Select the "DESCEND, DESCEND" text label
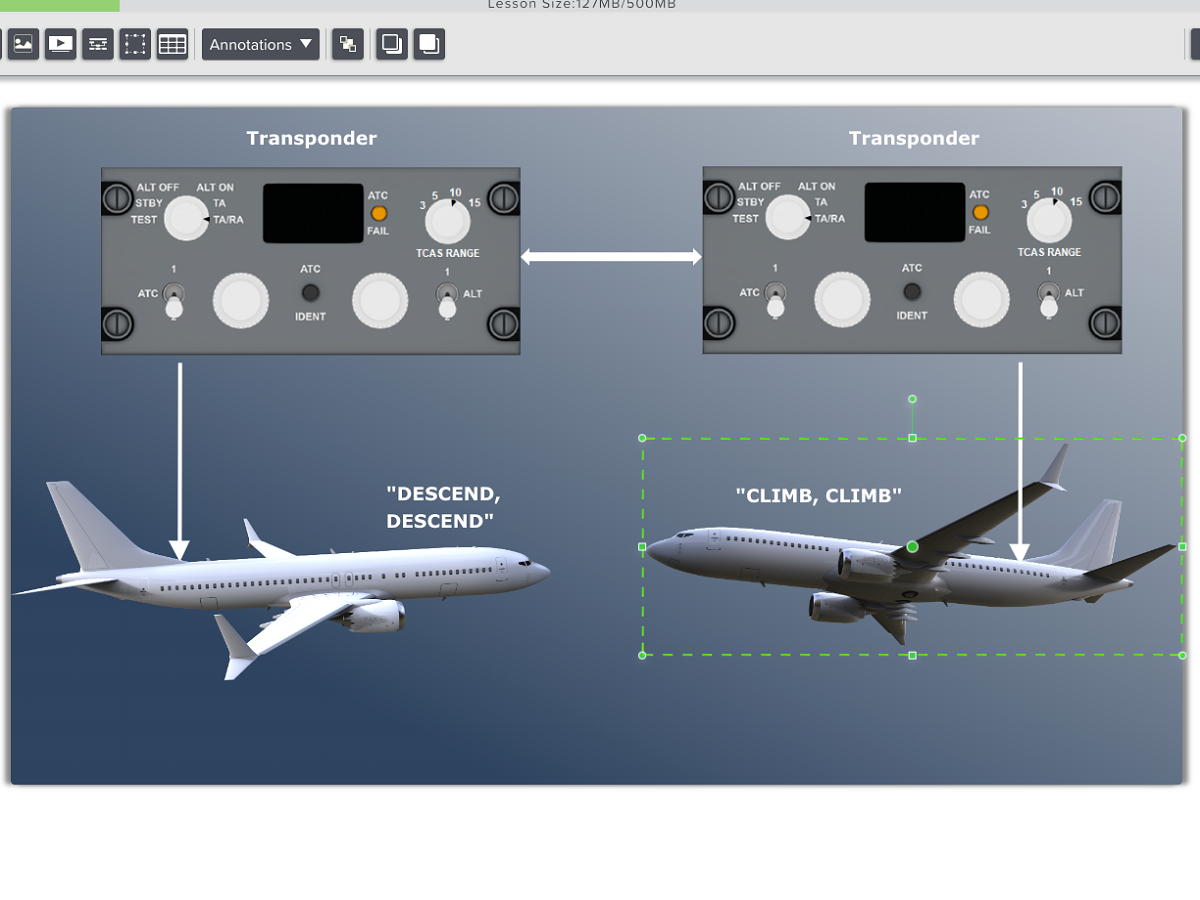 click(443, 507)
